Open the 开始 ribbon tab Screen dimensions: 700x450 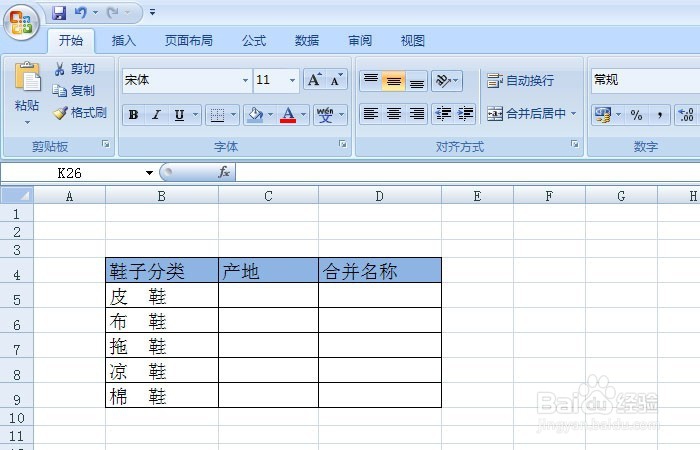coord(71,41)
